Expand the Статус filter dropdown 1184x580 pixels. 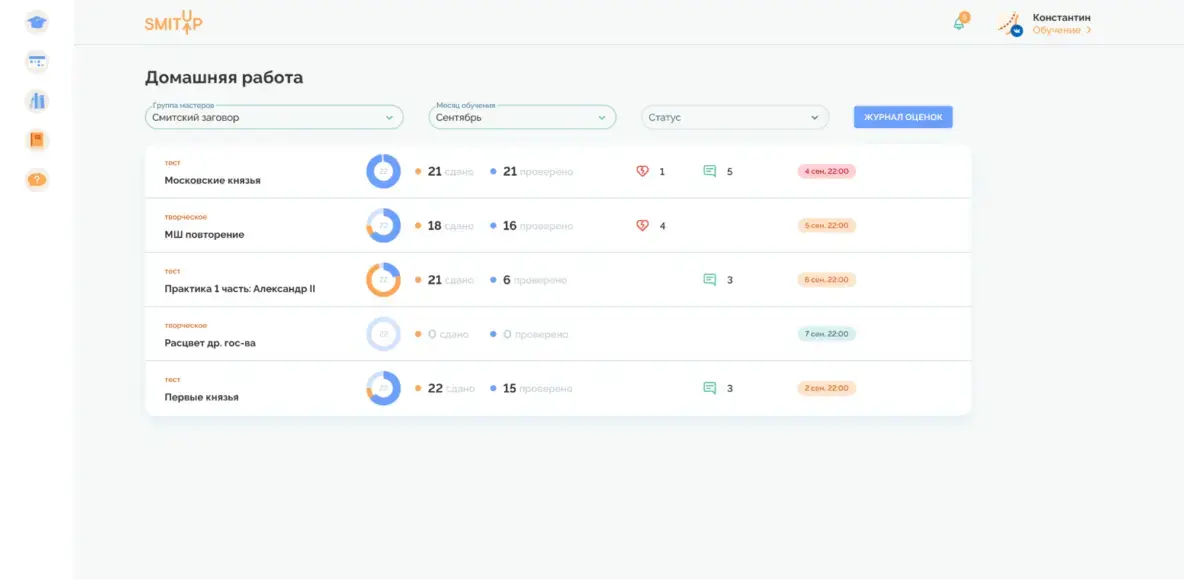tap(734, 117)
